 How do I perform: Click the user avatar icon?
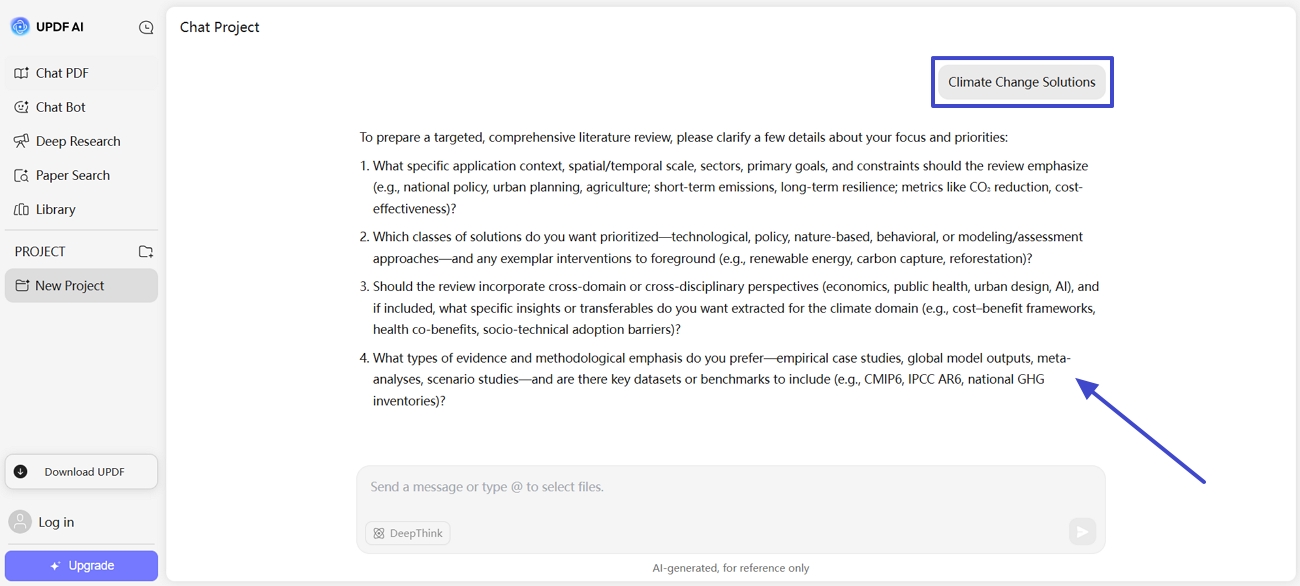pyautogui.click(x=20, y=522)
